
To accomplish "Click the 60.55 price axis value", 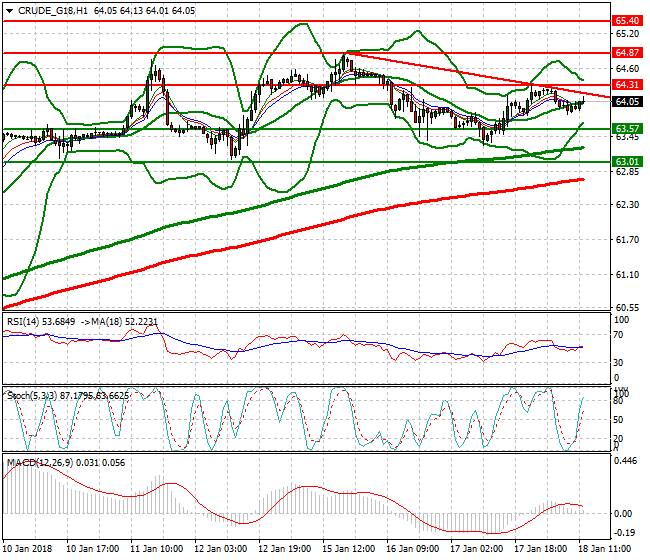I will (627, 308).
